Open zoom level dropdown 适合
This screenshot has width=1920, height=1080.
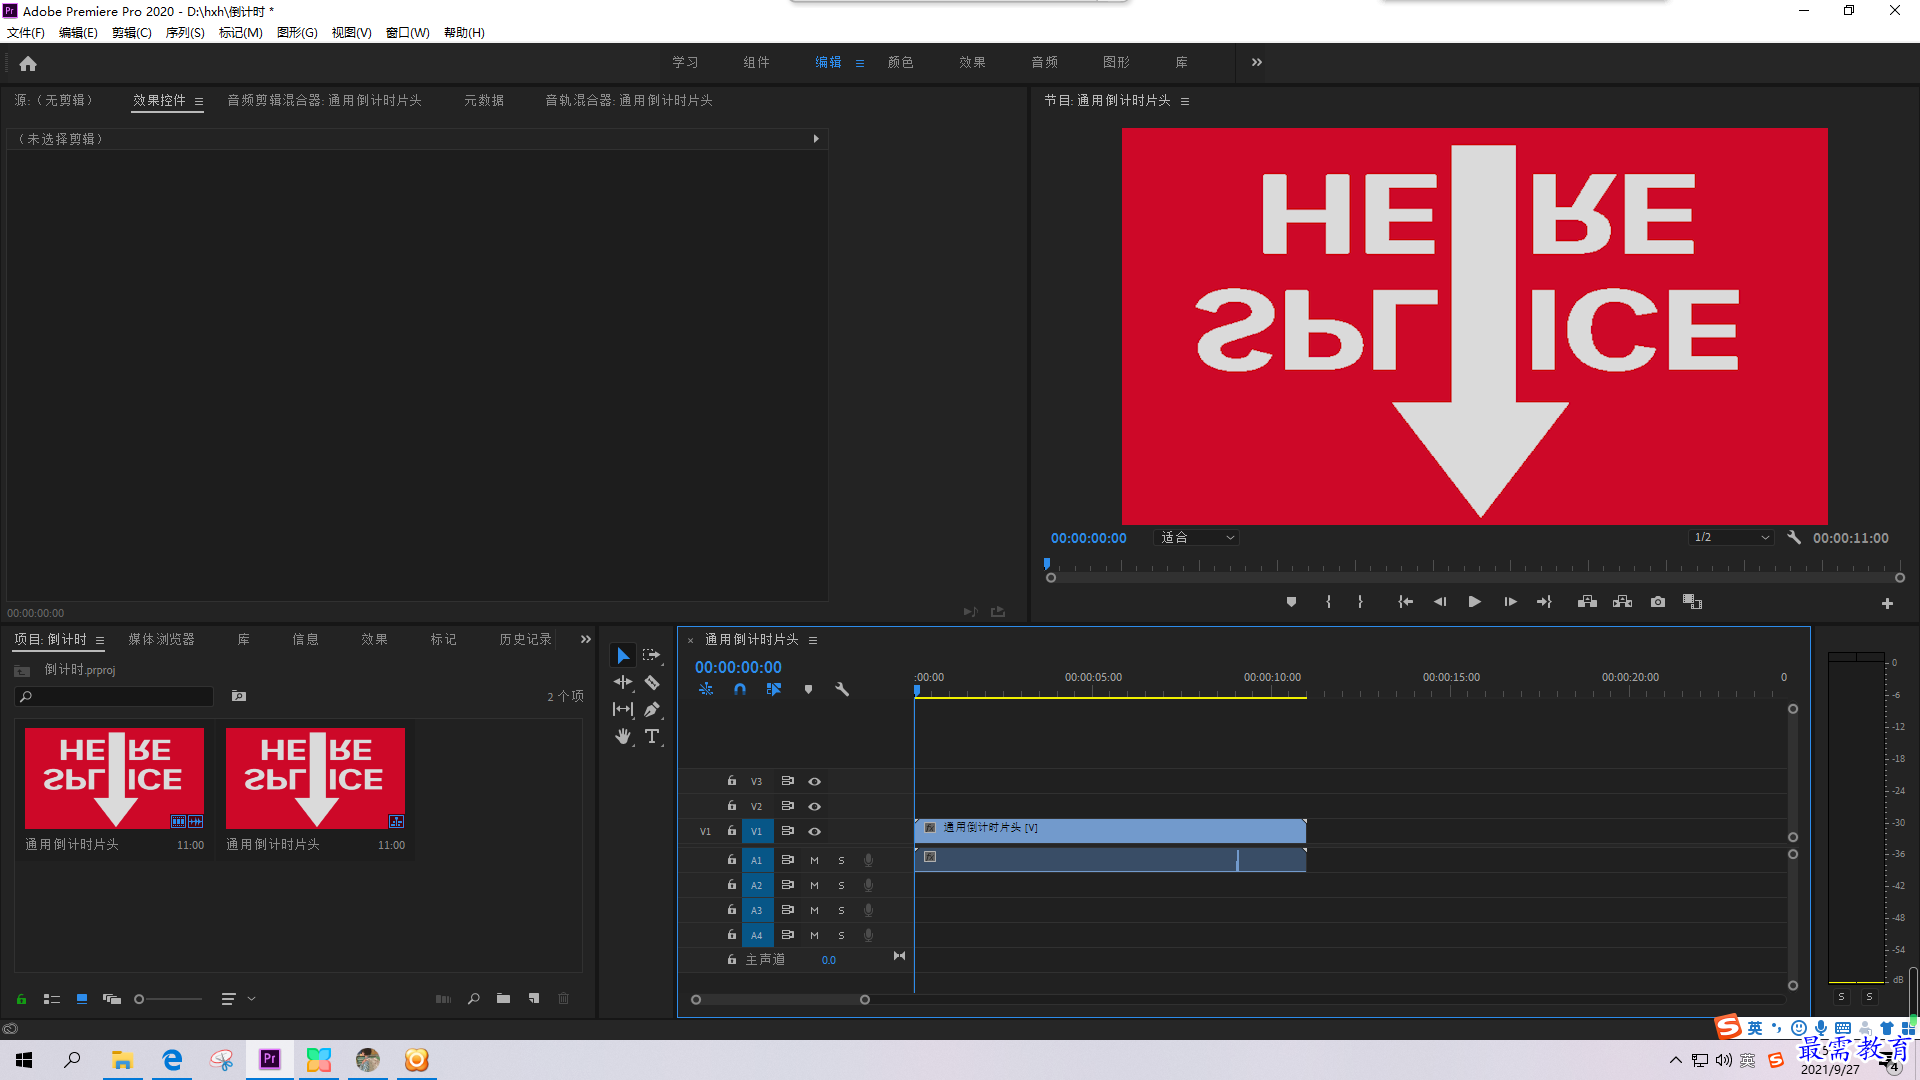point(1197,537)
